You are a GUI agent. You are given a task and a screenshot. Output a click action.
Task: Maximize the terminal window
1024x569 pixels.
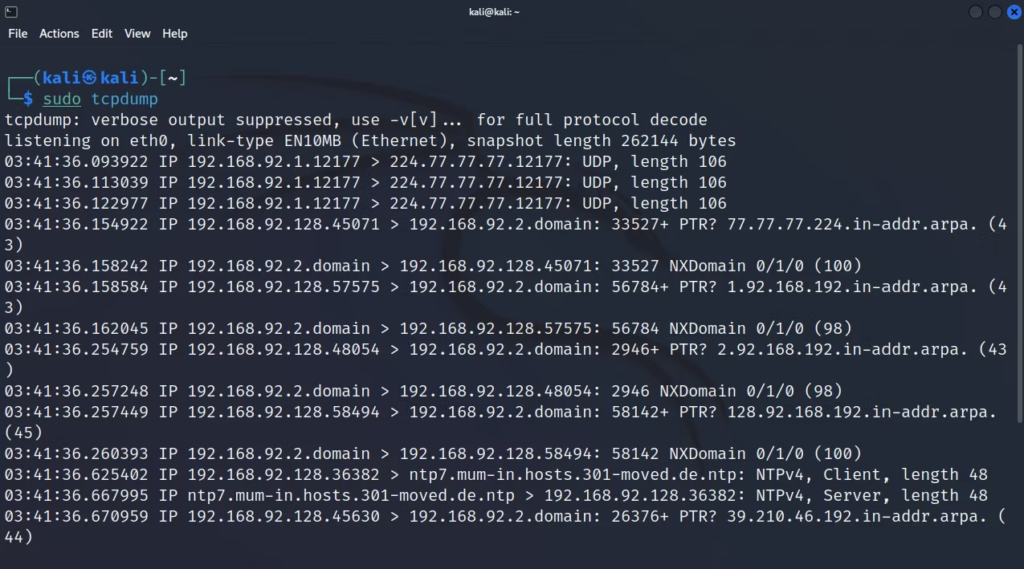pyautogui.click(x=995, y=12)
